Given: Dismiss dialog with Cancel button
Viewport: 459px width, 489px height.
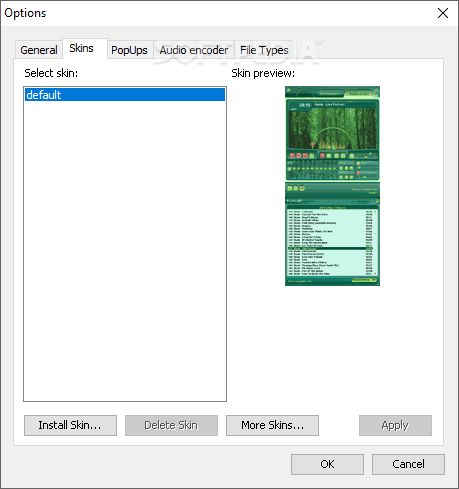Looking at the screenshot, I should (408, 464).
